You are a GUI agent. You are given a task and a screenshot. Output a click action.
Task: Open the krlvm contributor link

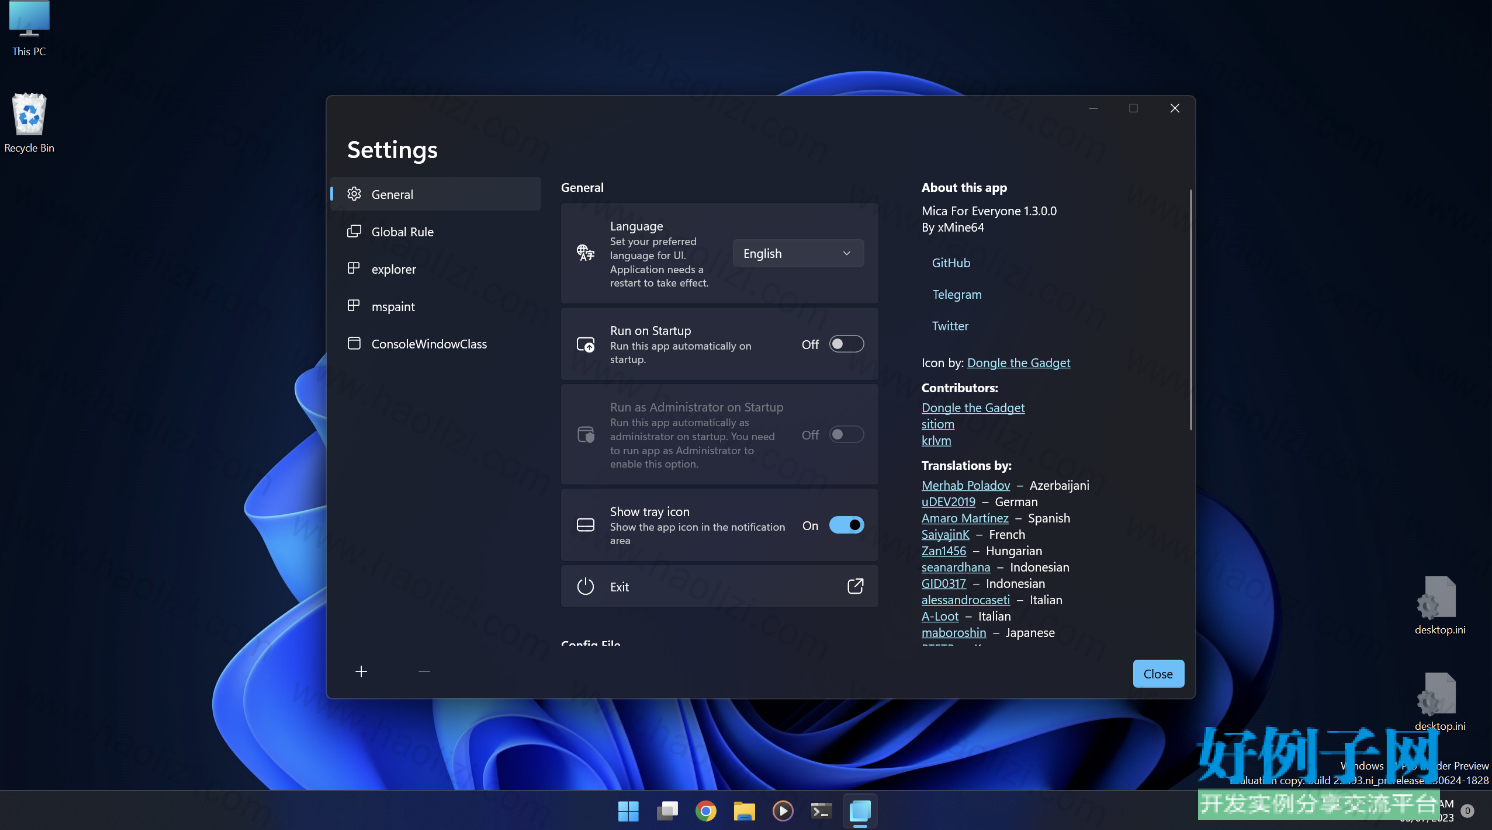936,441
